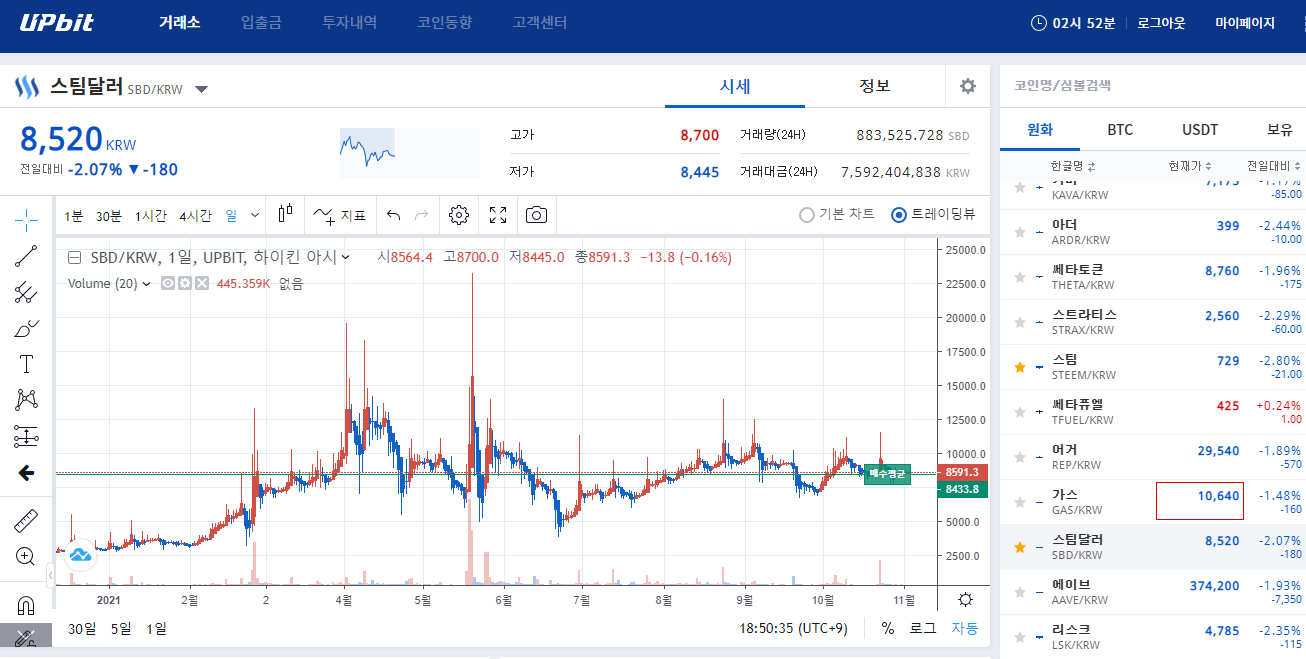Select the ruler measure tool
The height and width of the screenshot is (659, 1306).
26,521
